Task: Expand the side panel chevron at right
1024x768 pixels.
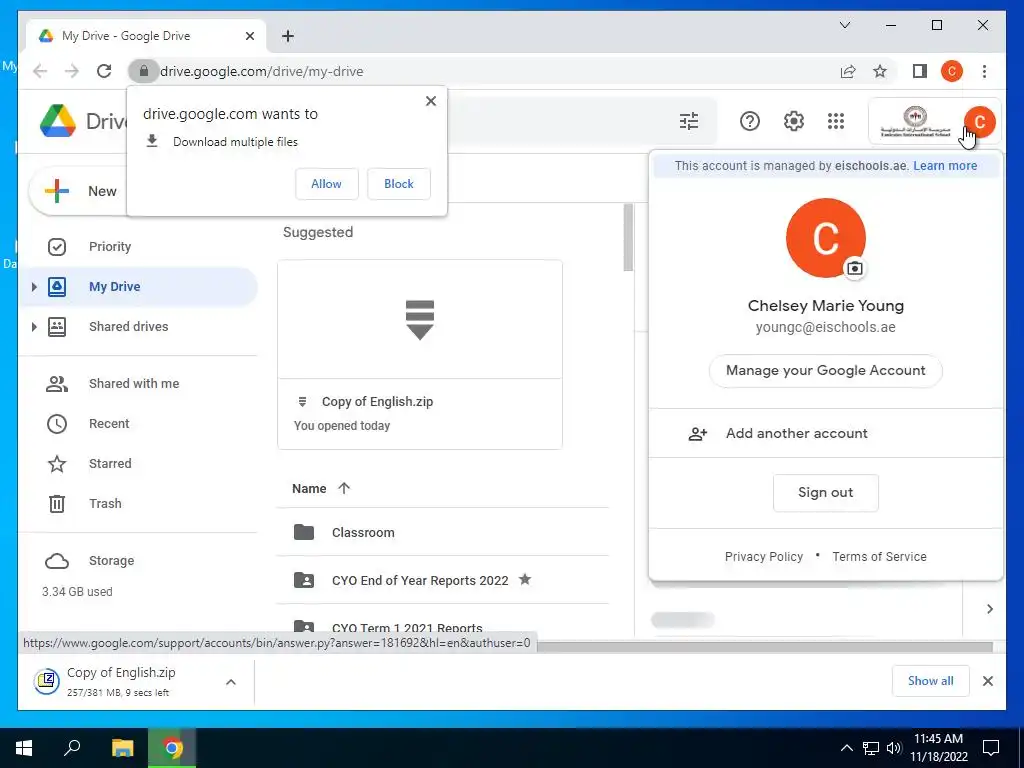Action: pyautogui.click(x=990, y=609)
